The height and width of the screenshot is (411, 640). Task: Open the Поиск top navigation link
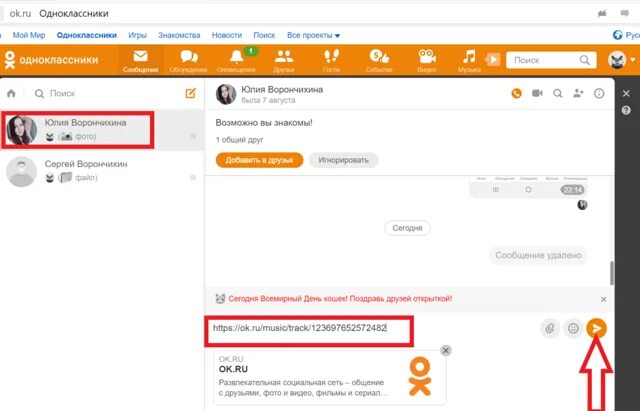point(264,35)
